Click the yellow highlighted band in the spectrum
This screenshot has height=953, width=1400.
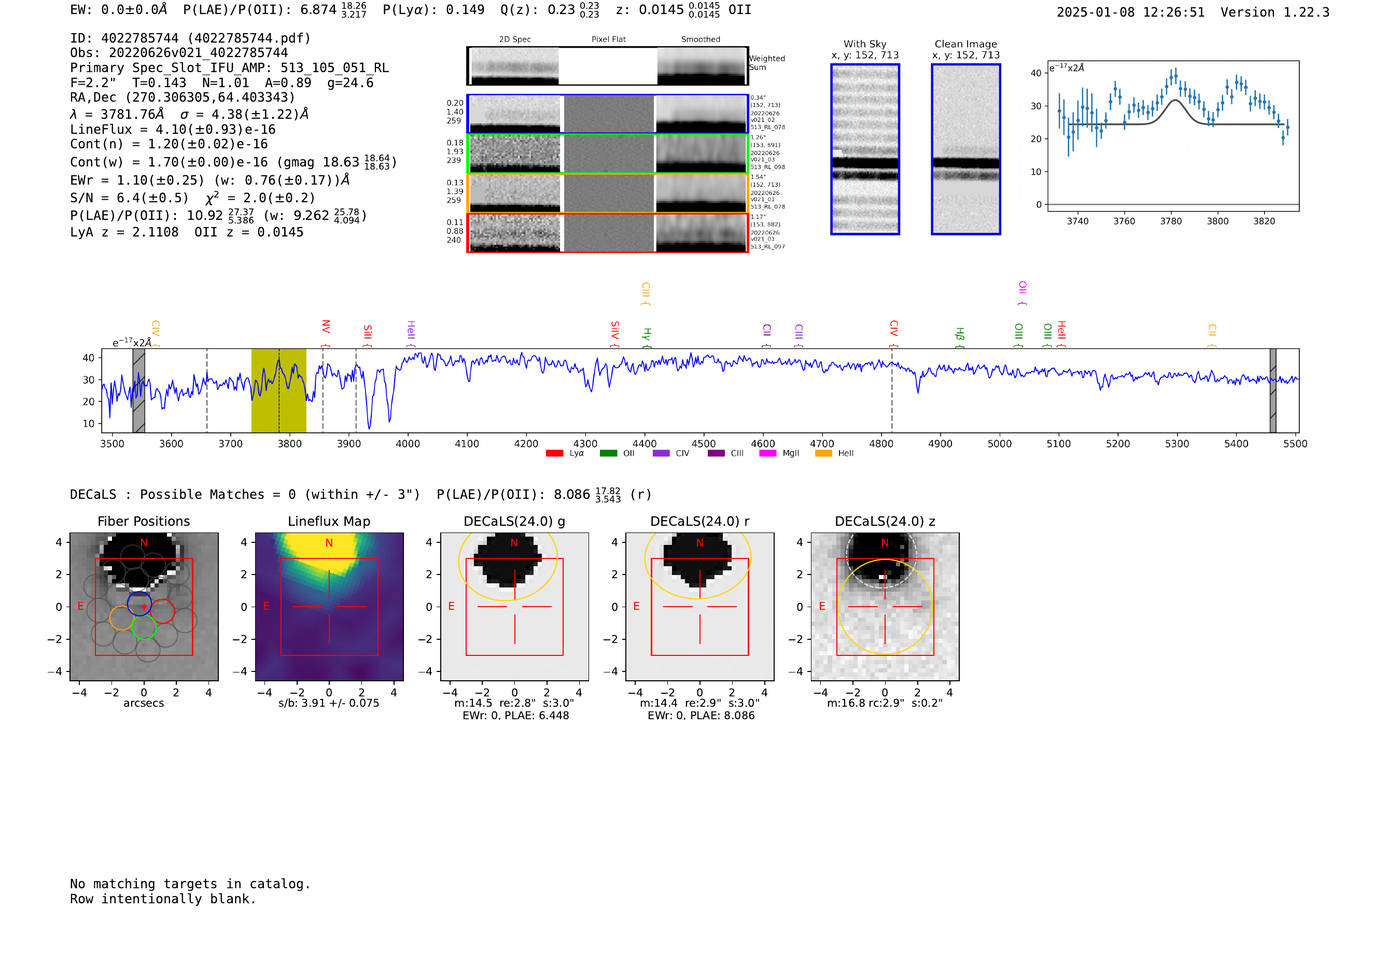(278, 390)
